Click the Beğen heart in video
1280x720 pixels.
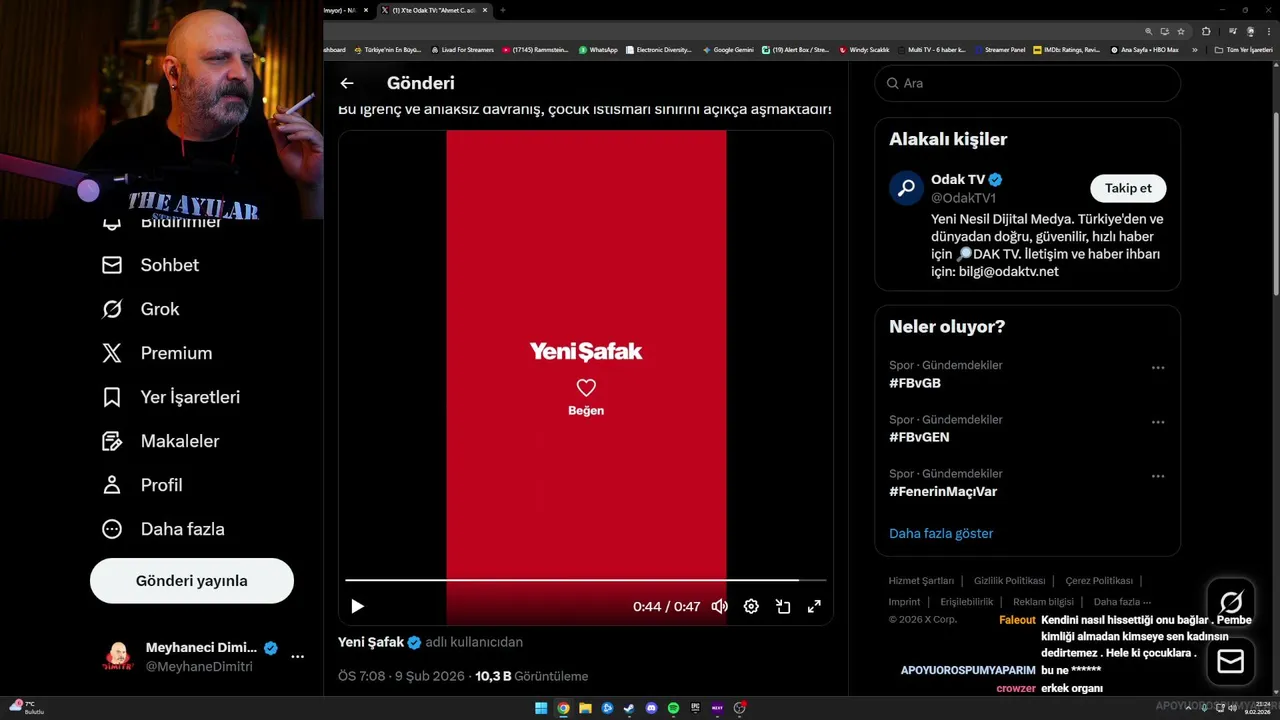pos(586,388)
